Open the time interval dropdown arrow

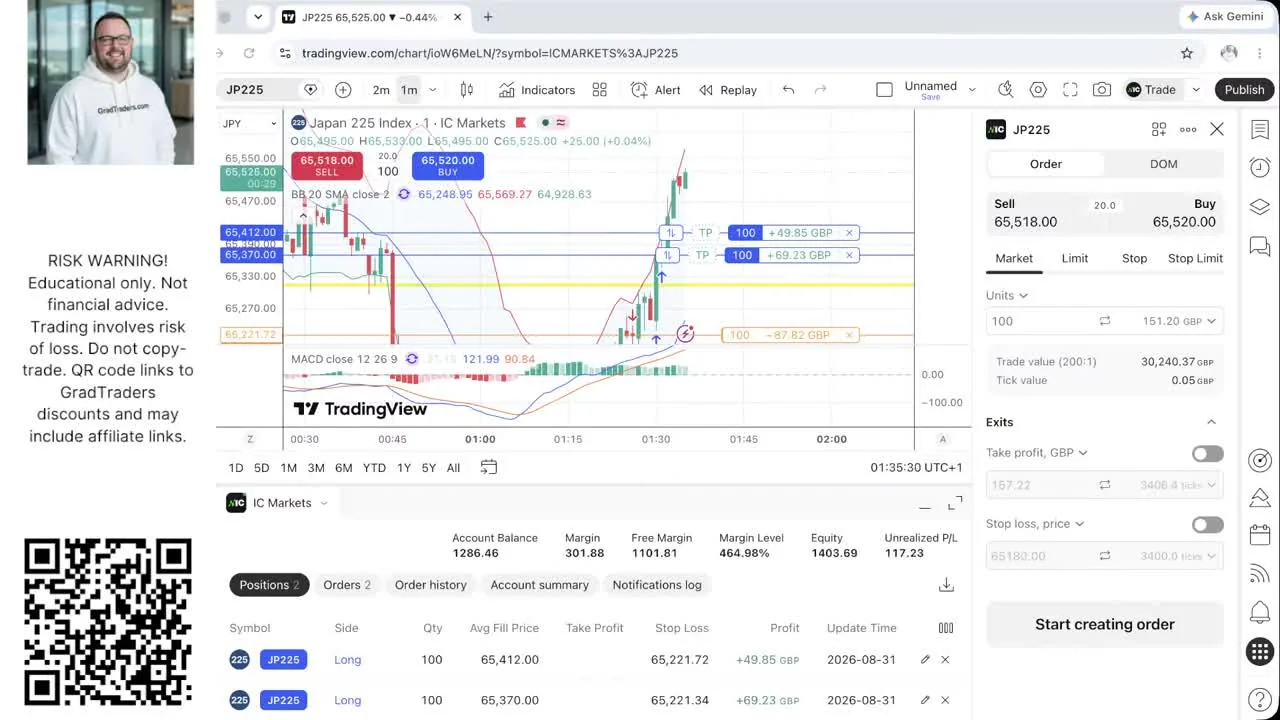(x=432, y=90)
